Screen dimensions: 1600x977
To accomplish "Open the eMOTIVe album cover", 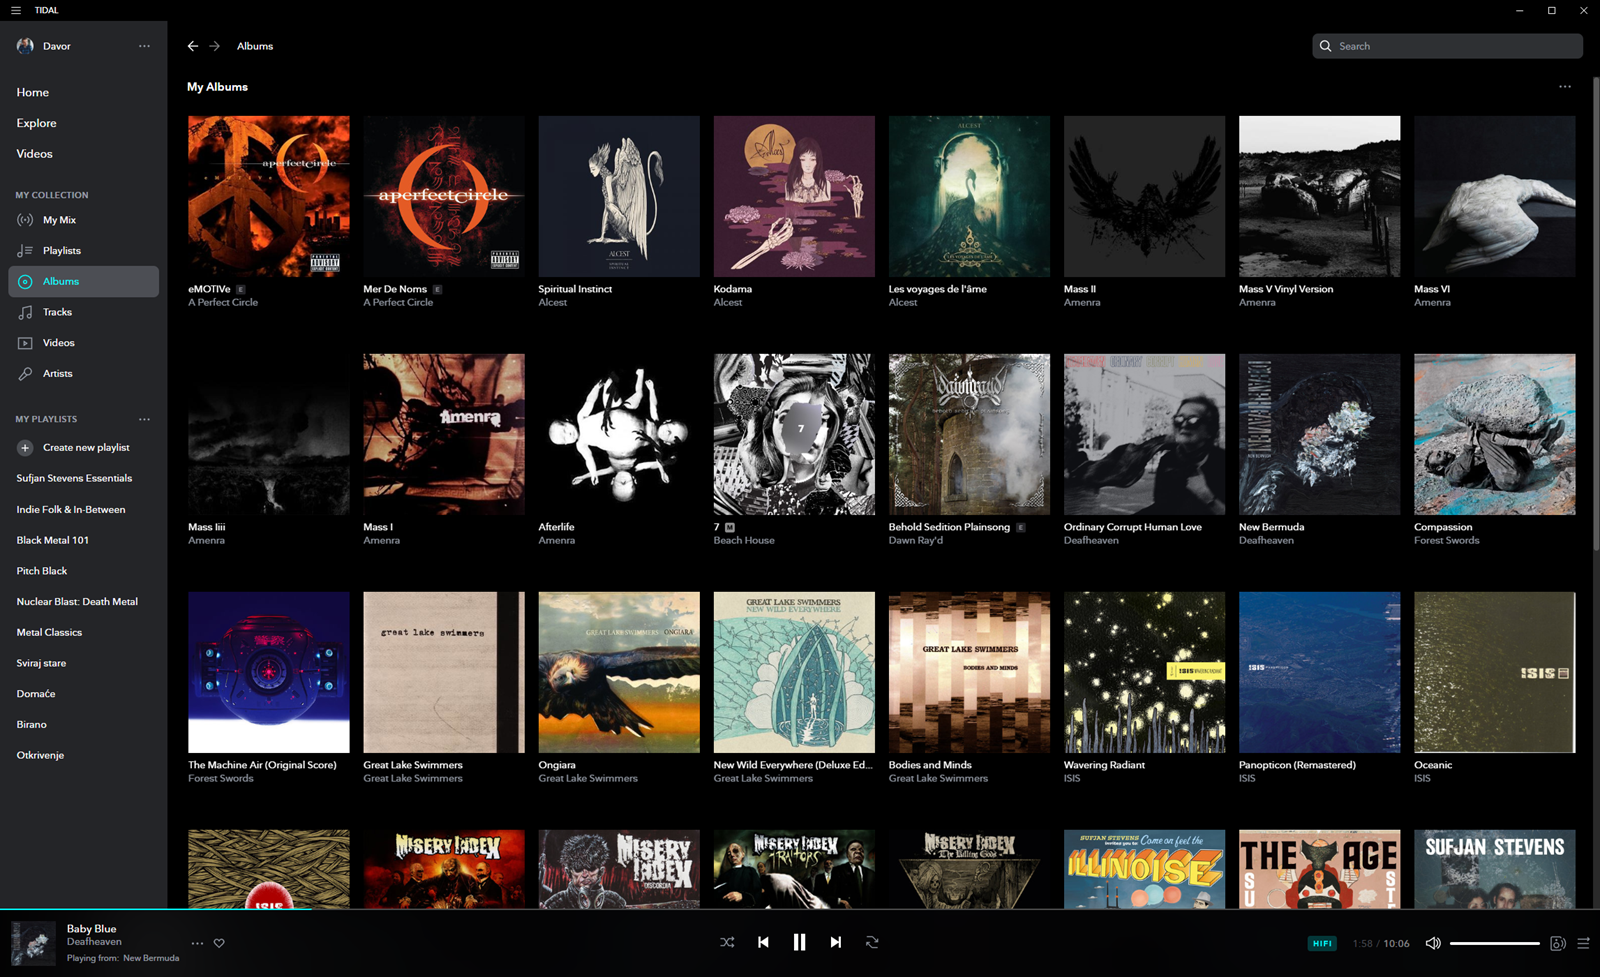I will pos(269,196).
